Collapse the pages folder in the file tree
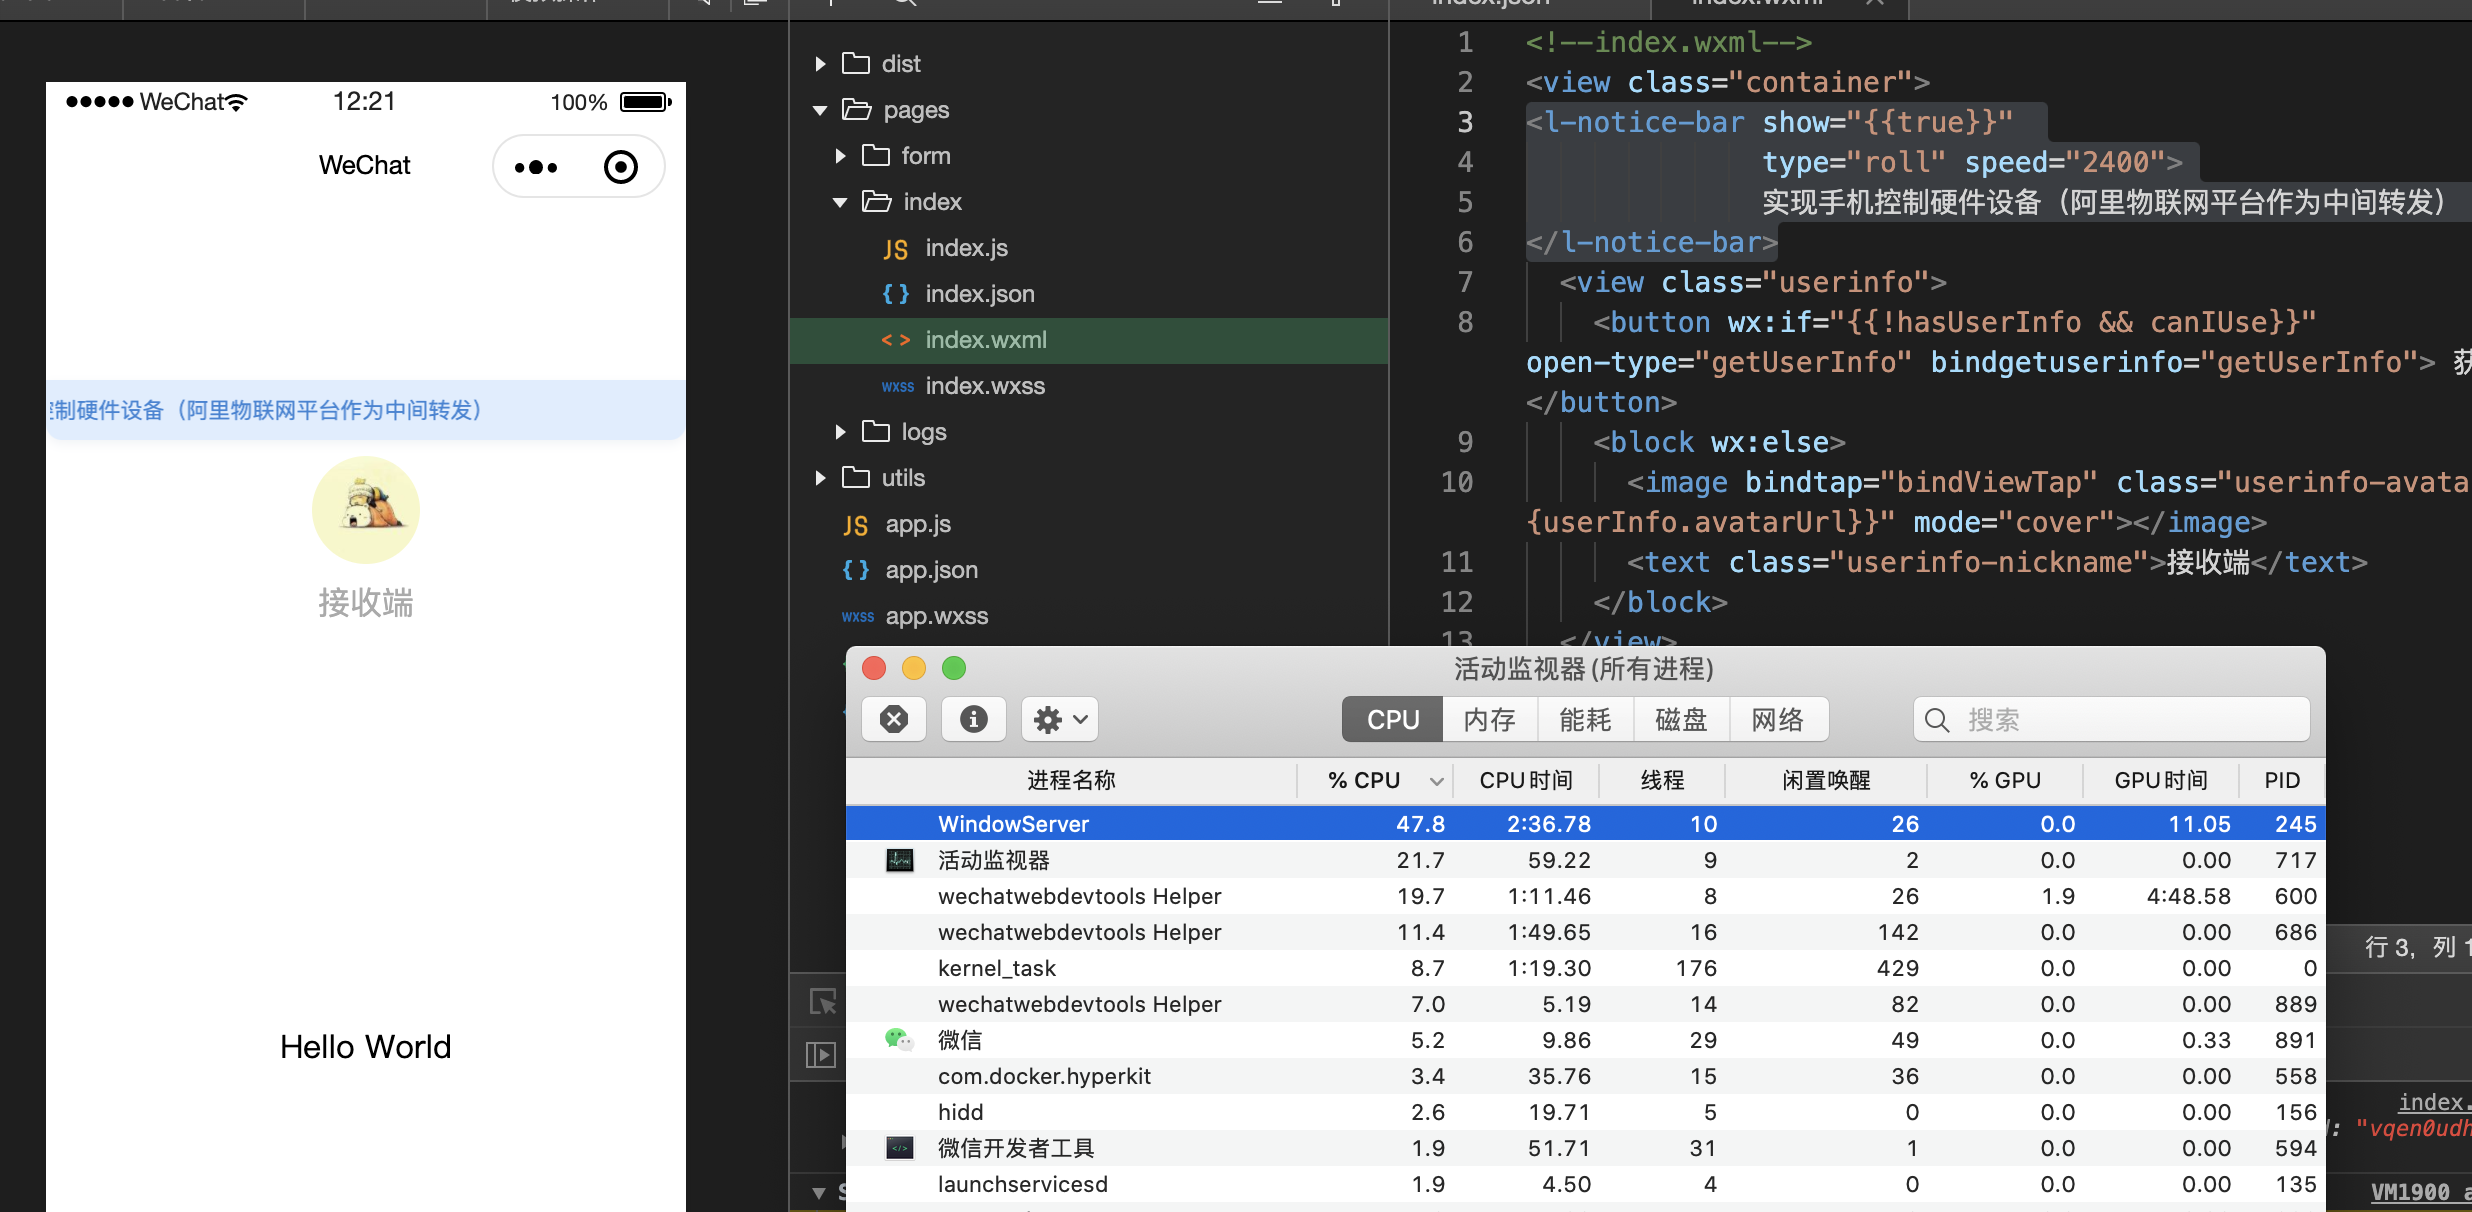2472x1212 pixels. pyautogui.click(x=820, y=110)
